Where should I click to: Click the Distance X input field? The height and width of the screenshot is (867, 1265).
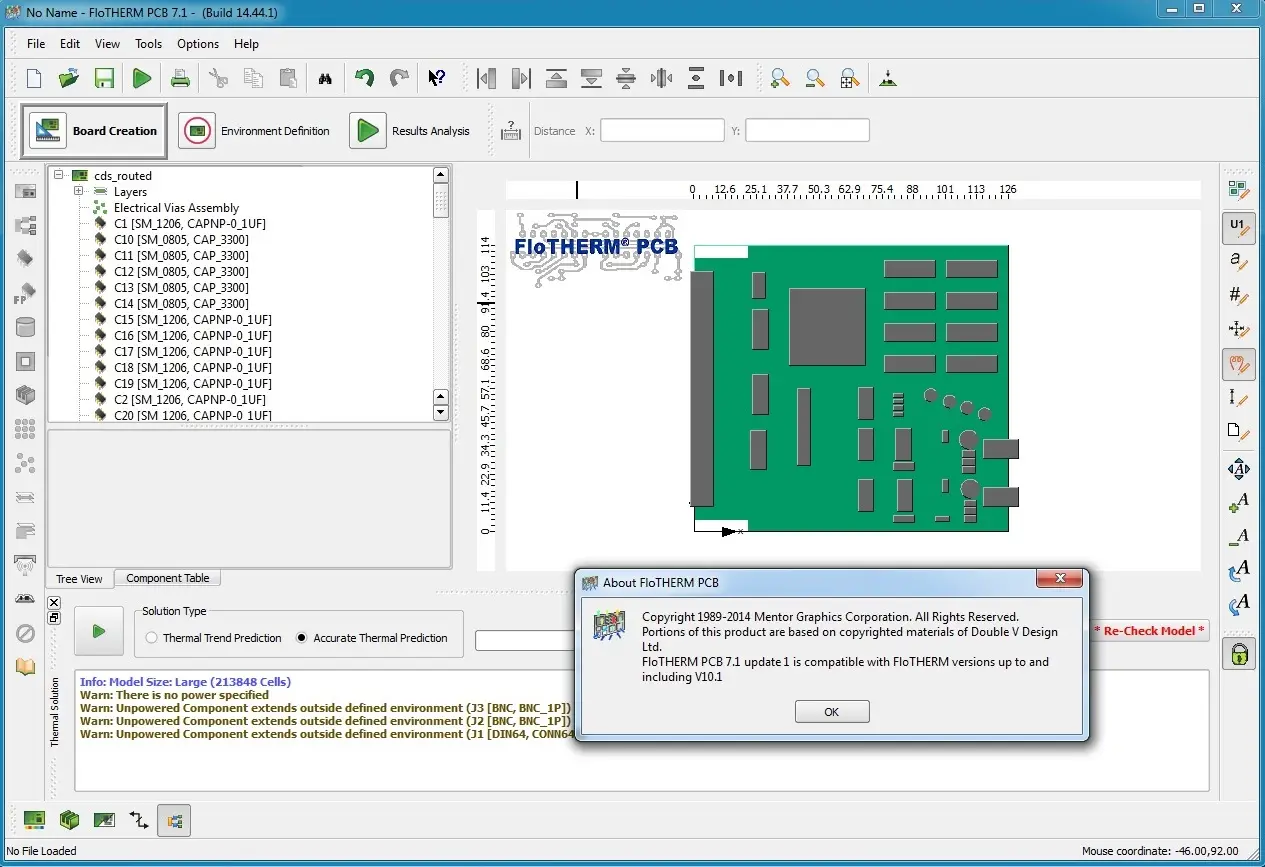point(662,130)
